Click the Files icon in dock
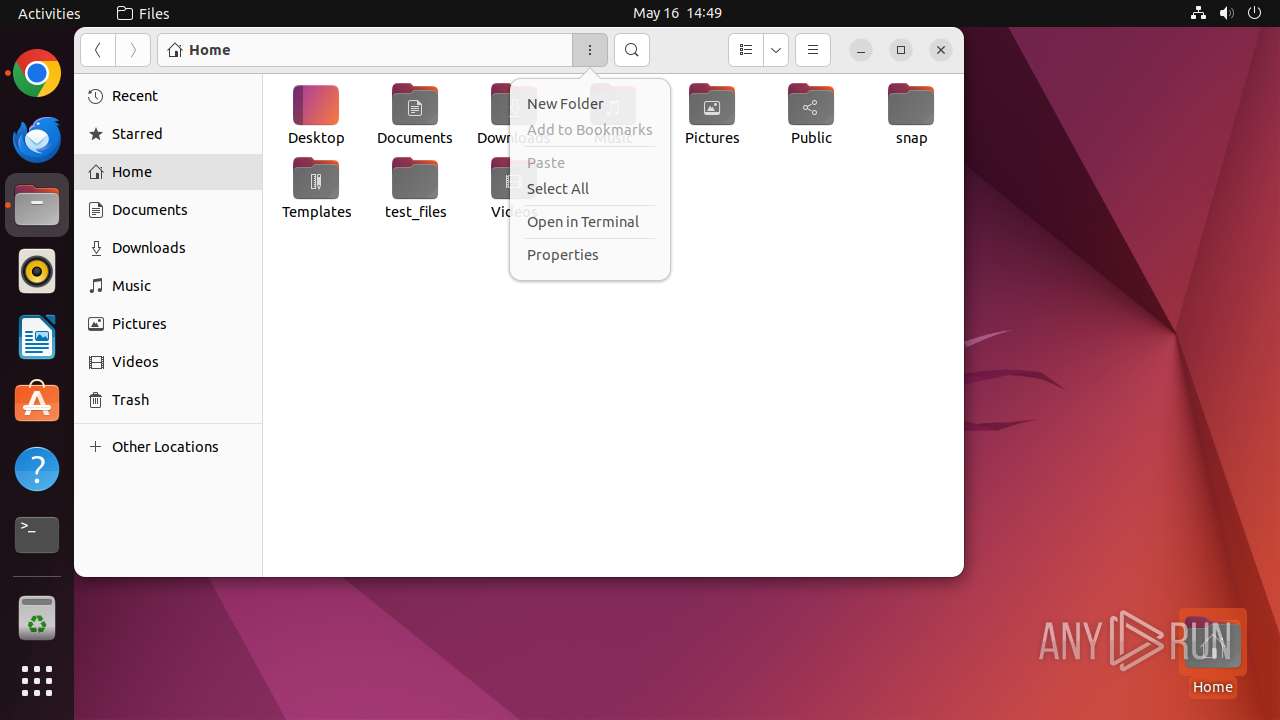The height and width of the screenshot is (720, 1280). [x=37, y=206]
